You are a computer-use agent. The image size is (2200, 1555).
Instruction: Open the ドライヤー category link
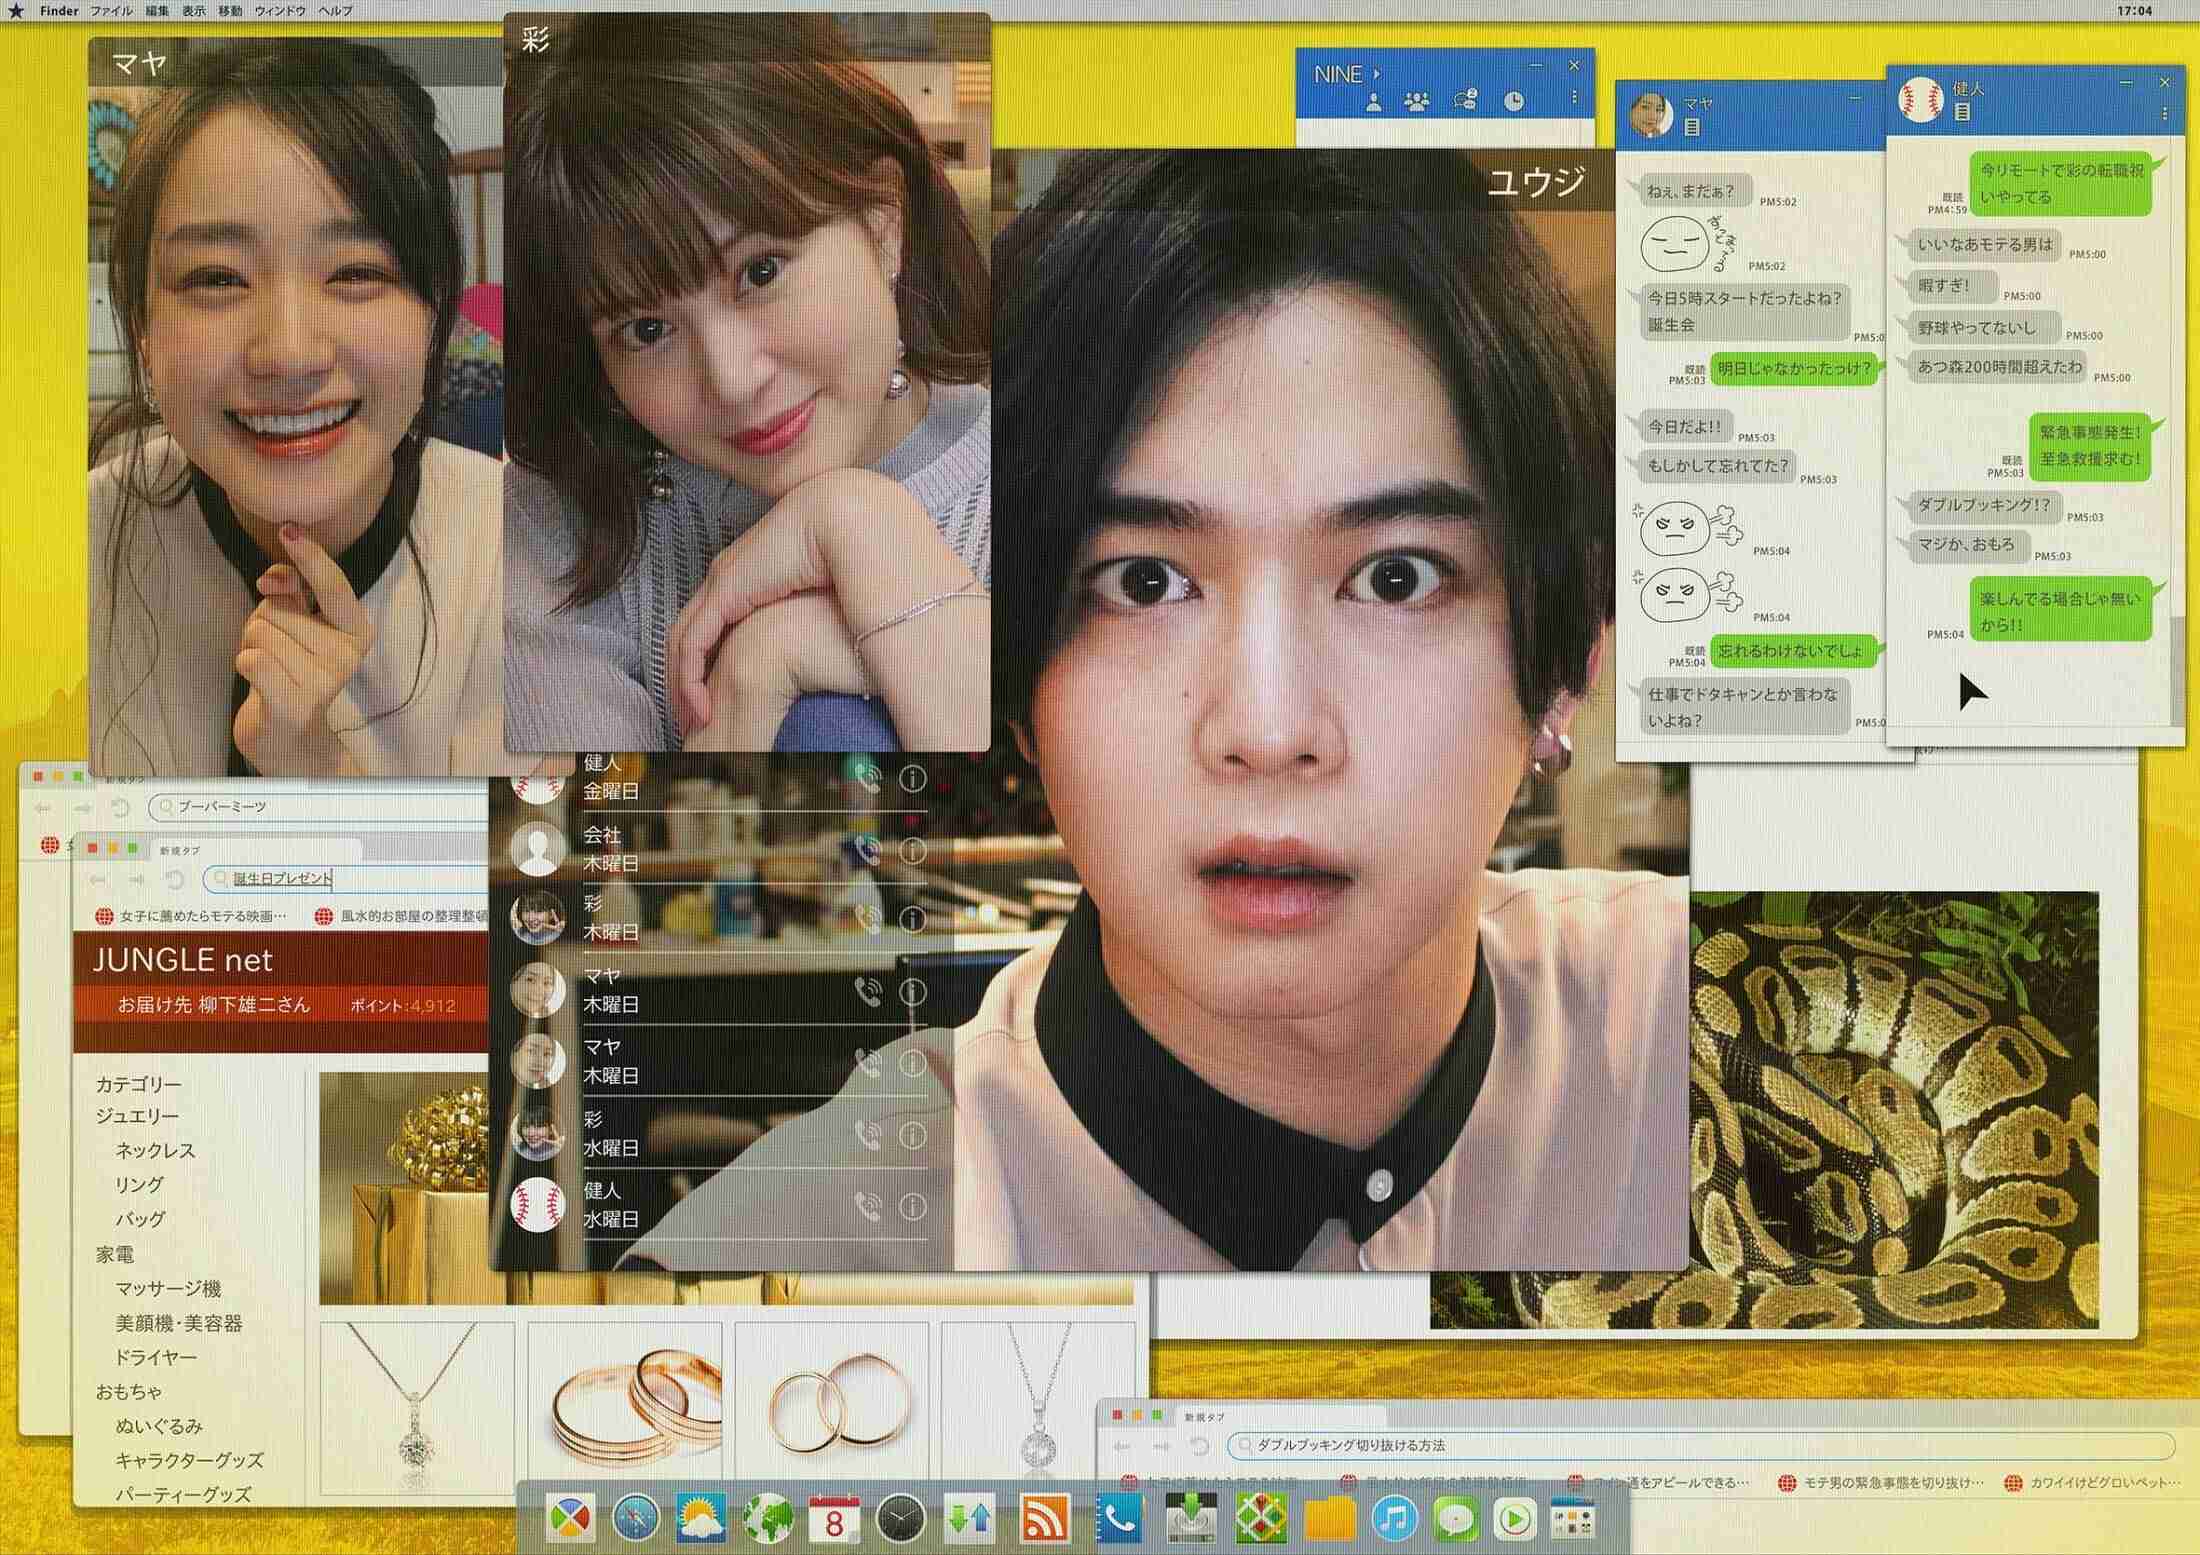click(156, 1358)
